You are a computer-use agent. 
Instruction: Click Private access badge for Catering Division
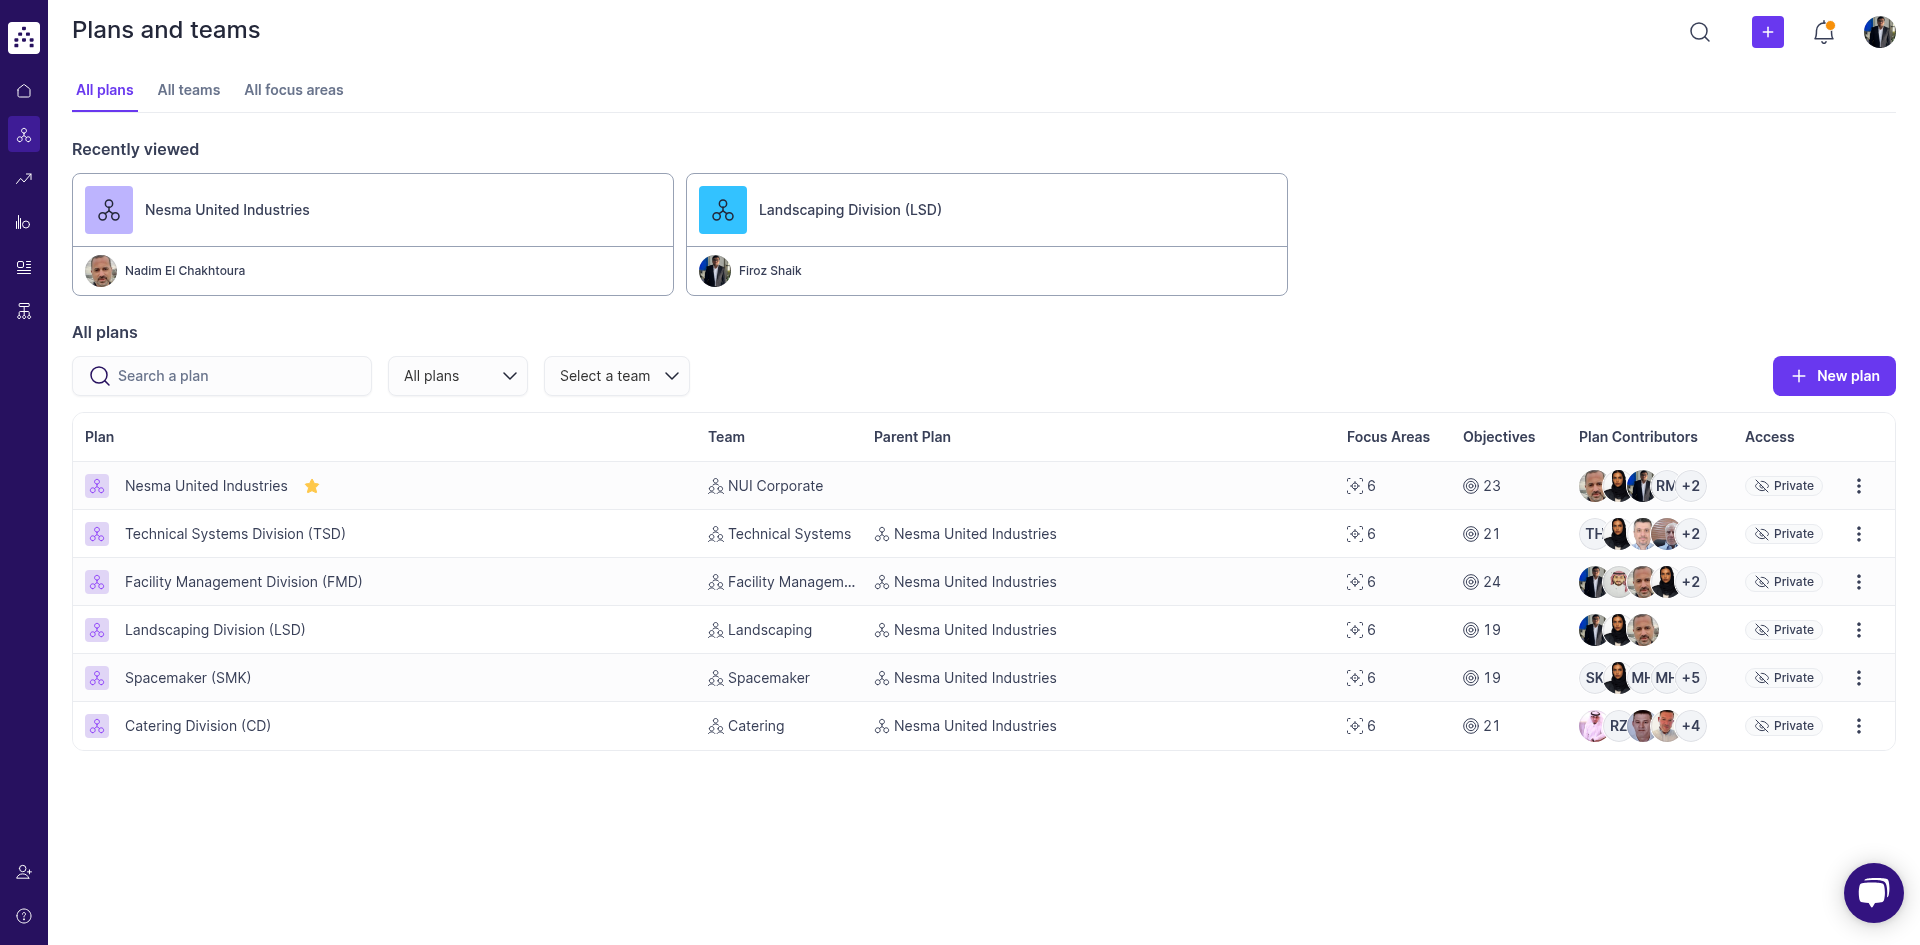click(x=1784, y=726)
